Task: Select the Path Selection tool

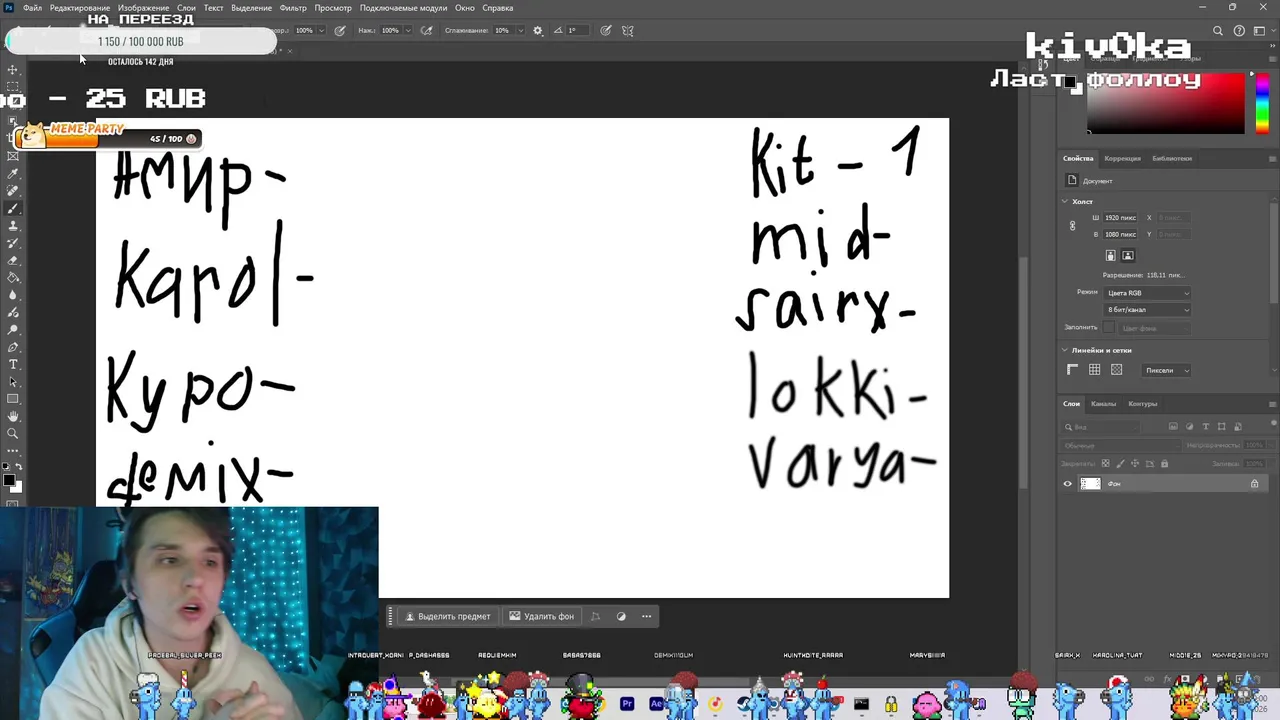Action: click(x=13, y=381)
